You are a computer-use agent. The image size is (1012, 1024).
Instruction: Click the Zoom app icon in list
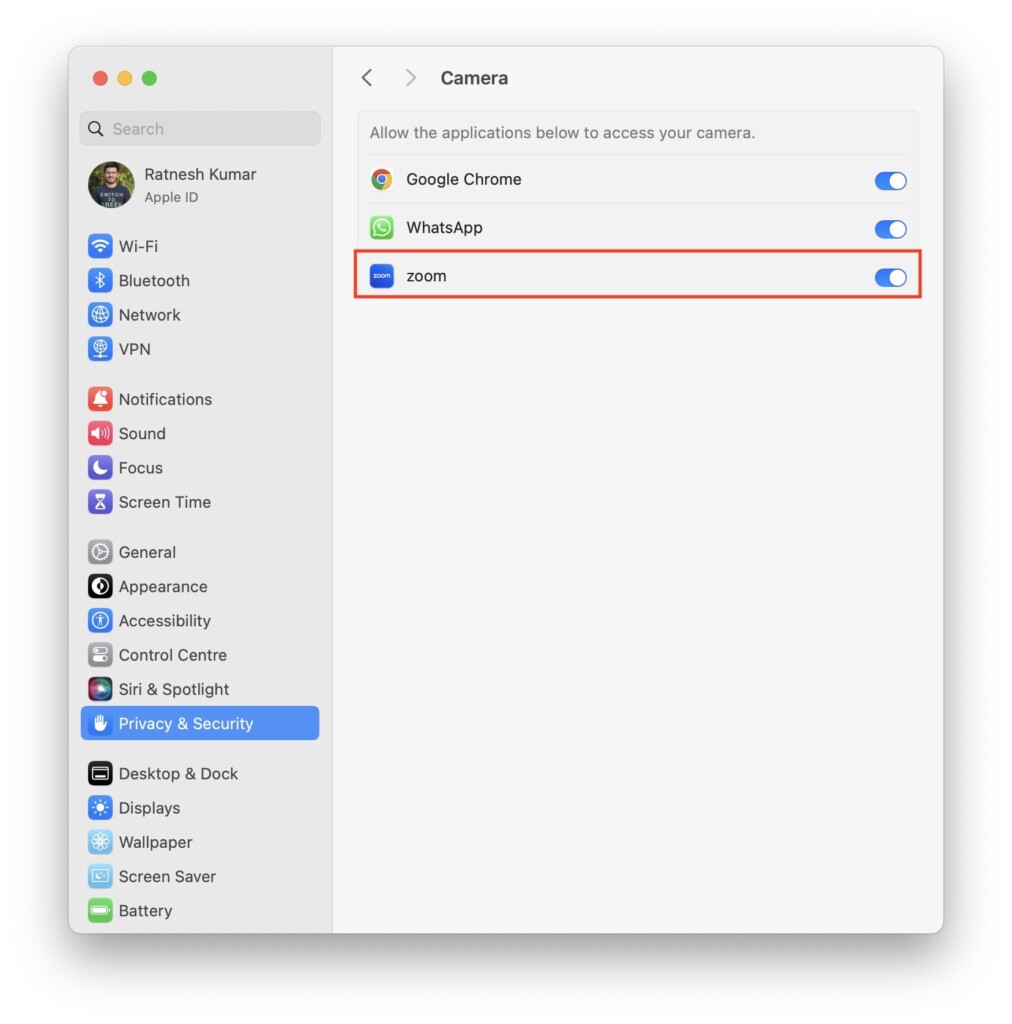coord(382,276)
